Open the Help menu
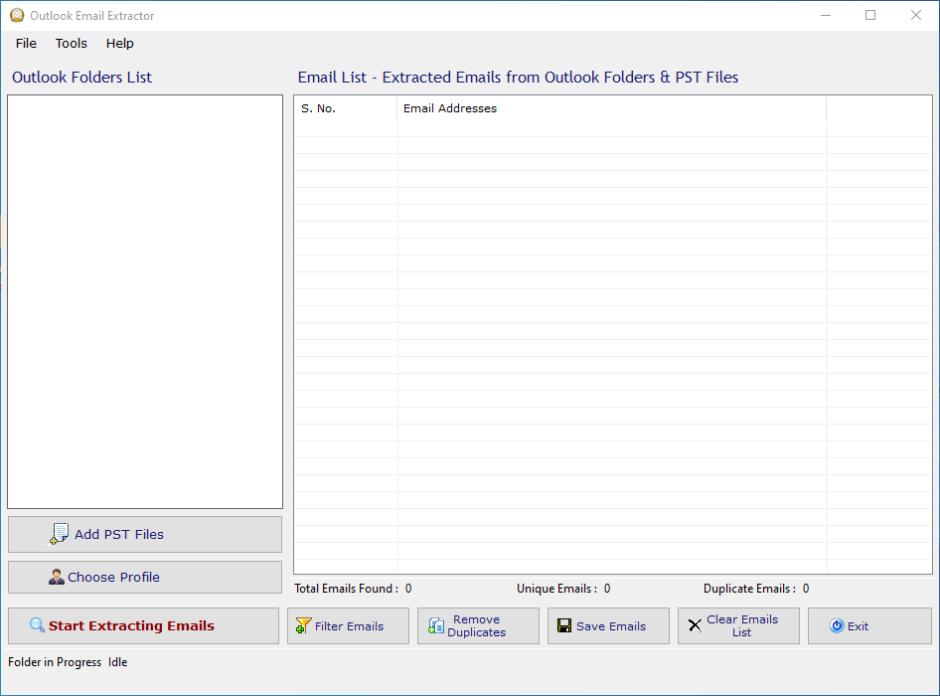This screenshot has height=696, width=940. tap(119, 43)
